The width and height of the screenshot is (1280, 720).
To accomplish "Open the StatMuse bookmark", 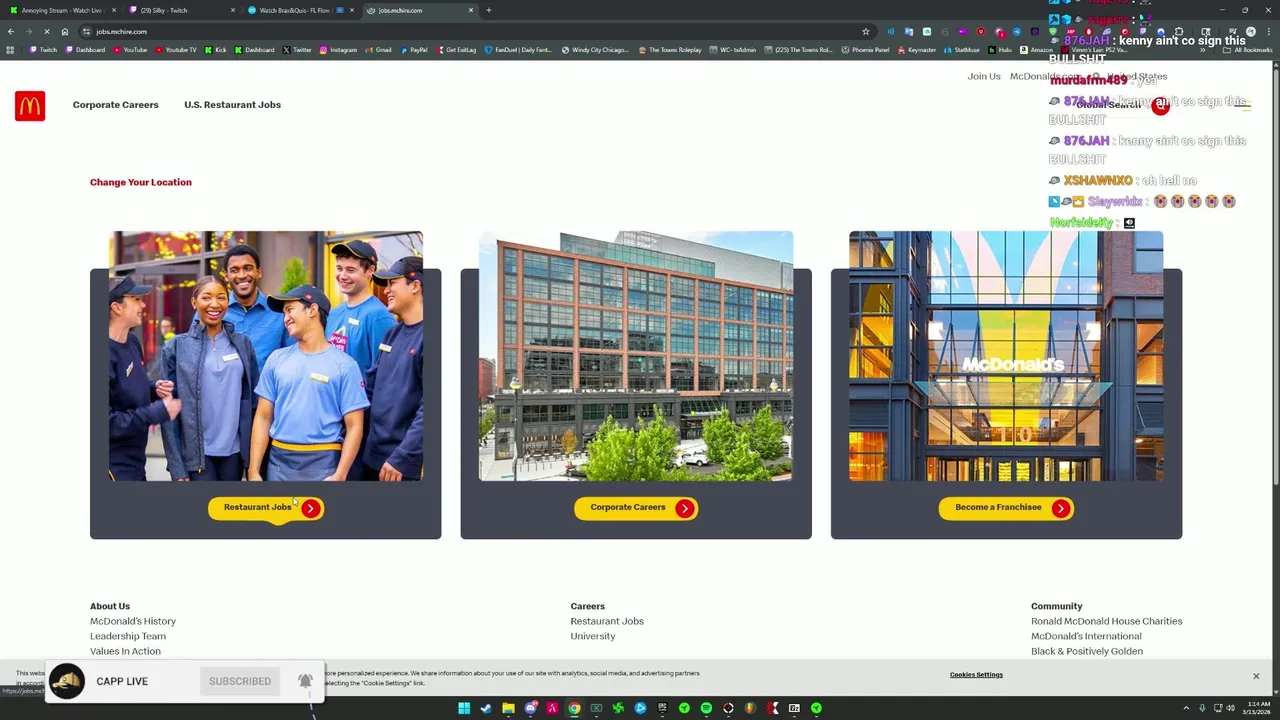I will click(962, 50).
